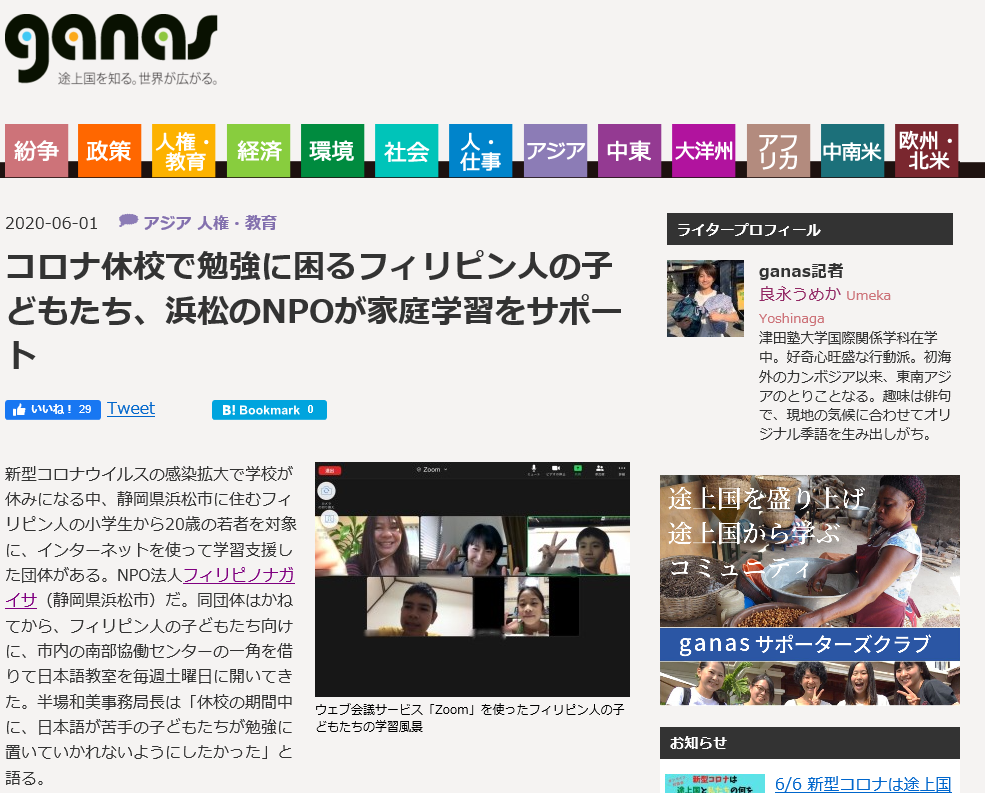Click the Tweet link
Screen dimensions: 985x793
pyautogui.click(x=131, y=408)
